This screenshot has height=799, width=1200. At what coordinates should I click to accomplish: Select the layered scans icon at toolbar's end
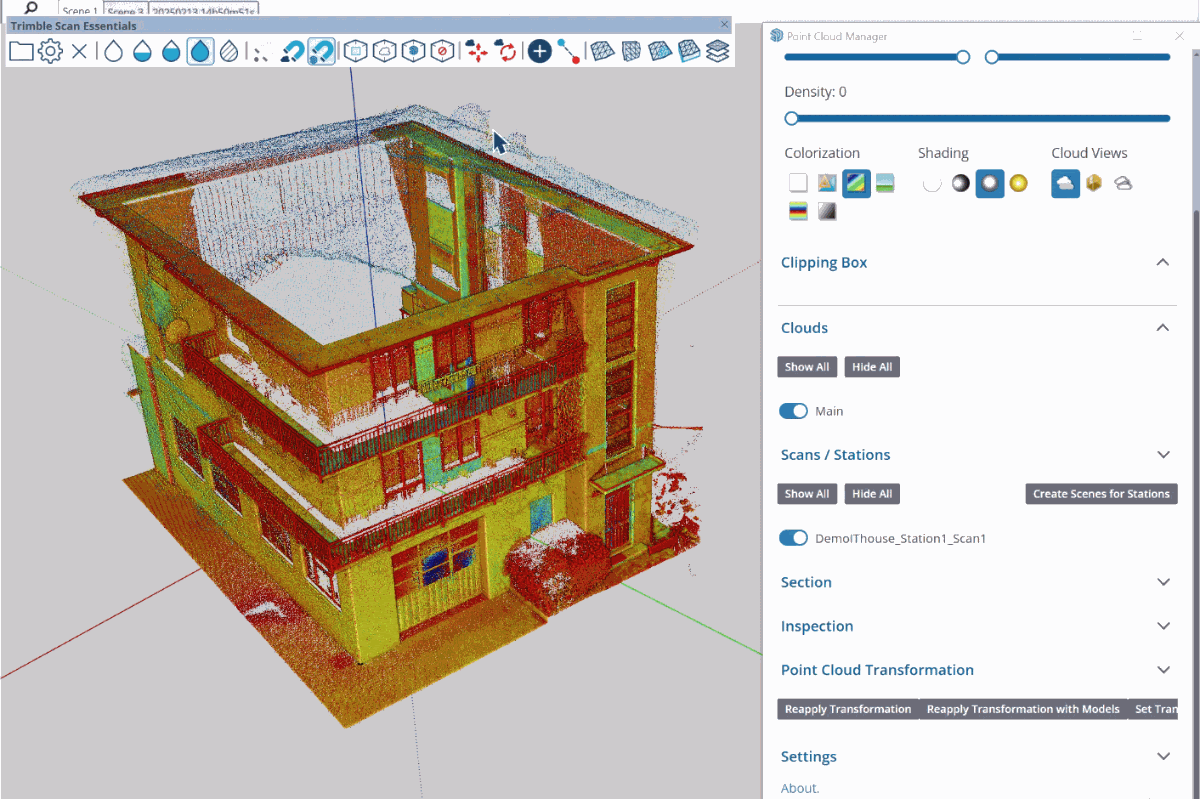(717, 50)
